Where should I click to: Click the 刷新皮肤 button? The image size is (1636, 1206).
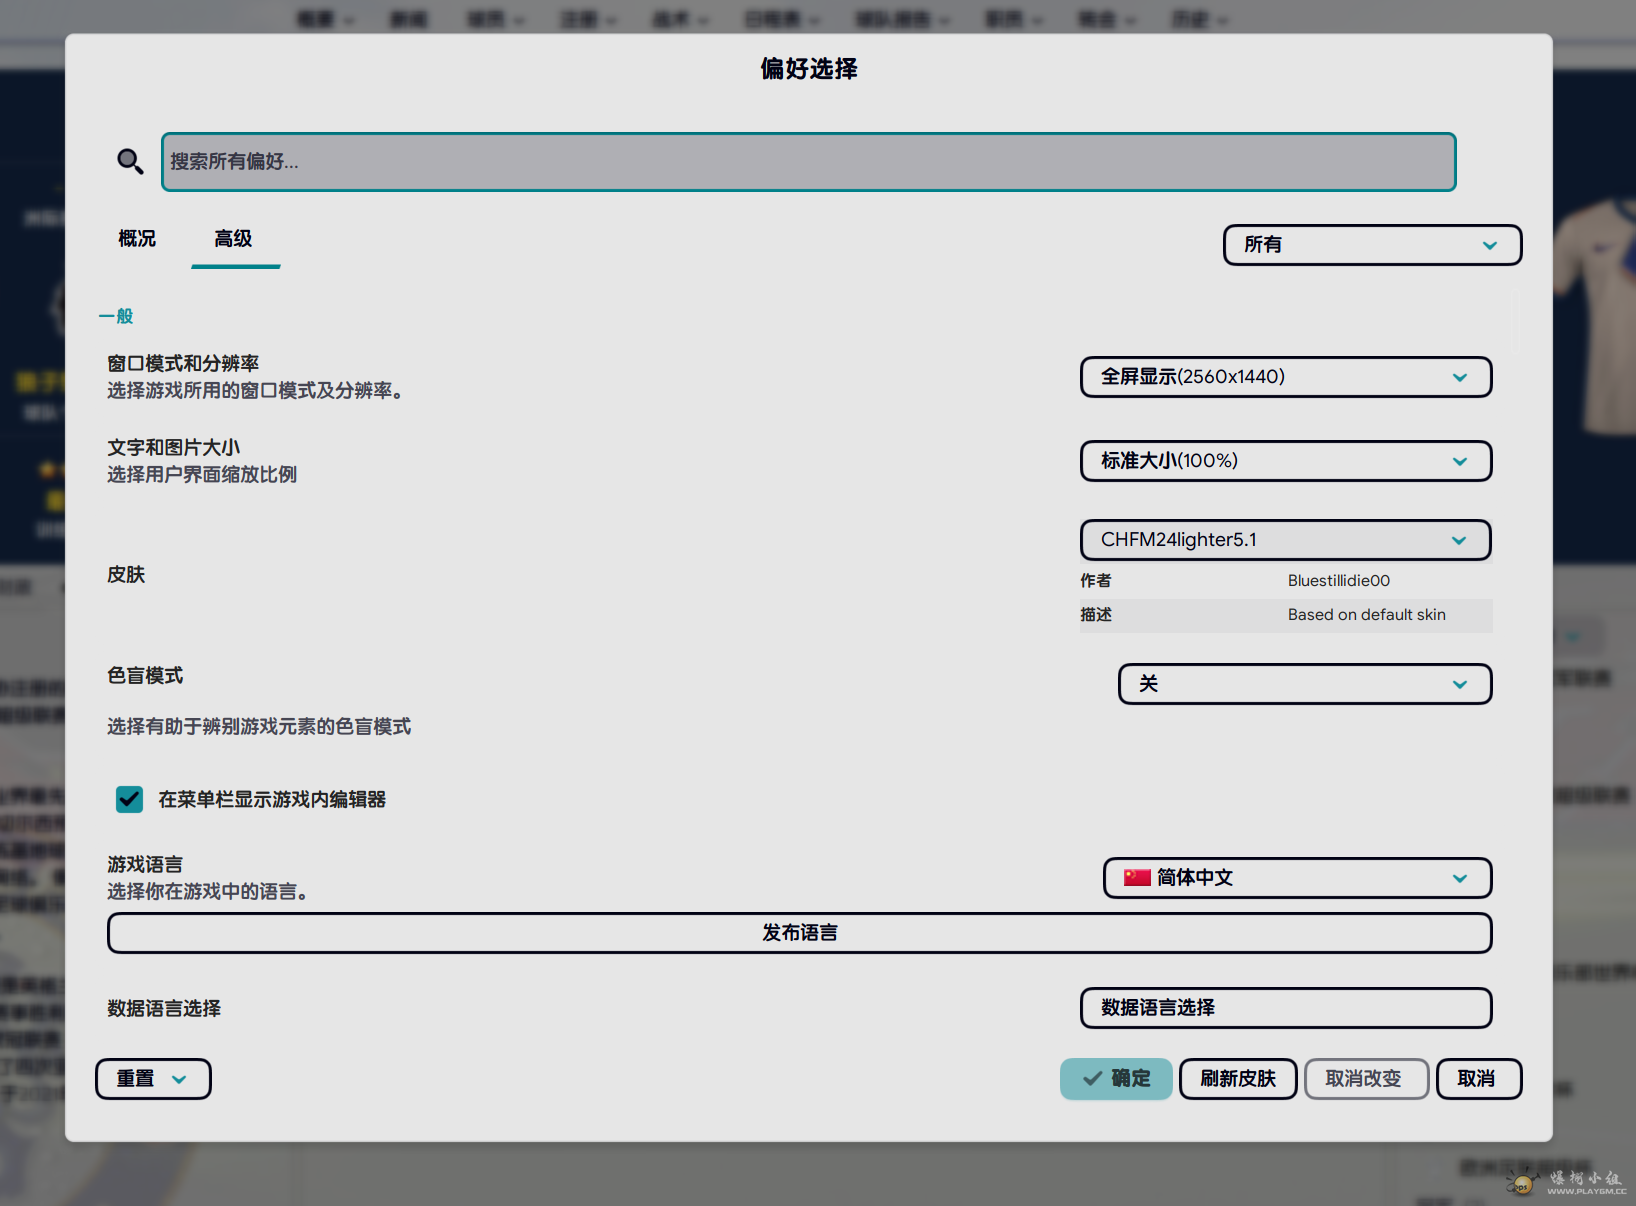coord(1237,1079)
